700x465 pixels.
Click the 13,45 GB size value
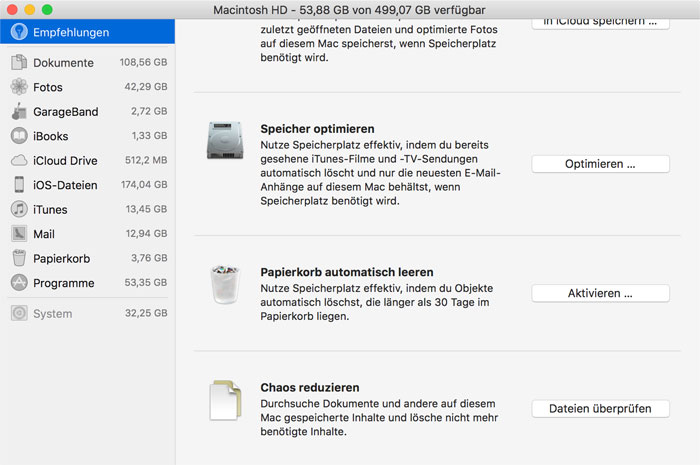pos(146,209)
